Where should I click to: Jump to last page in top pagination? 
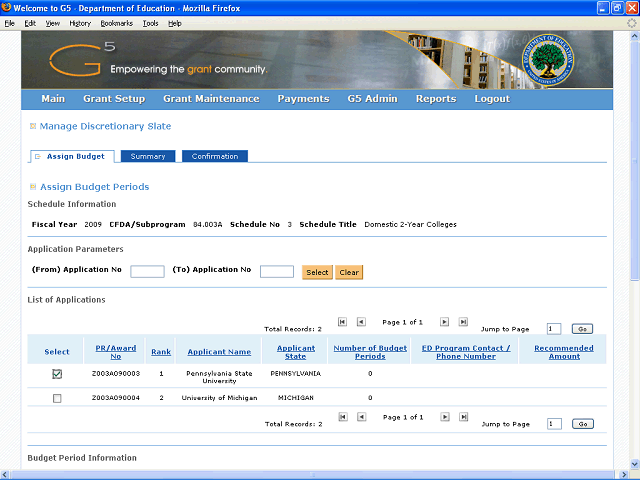pos(463,322)
